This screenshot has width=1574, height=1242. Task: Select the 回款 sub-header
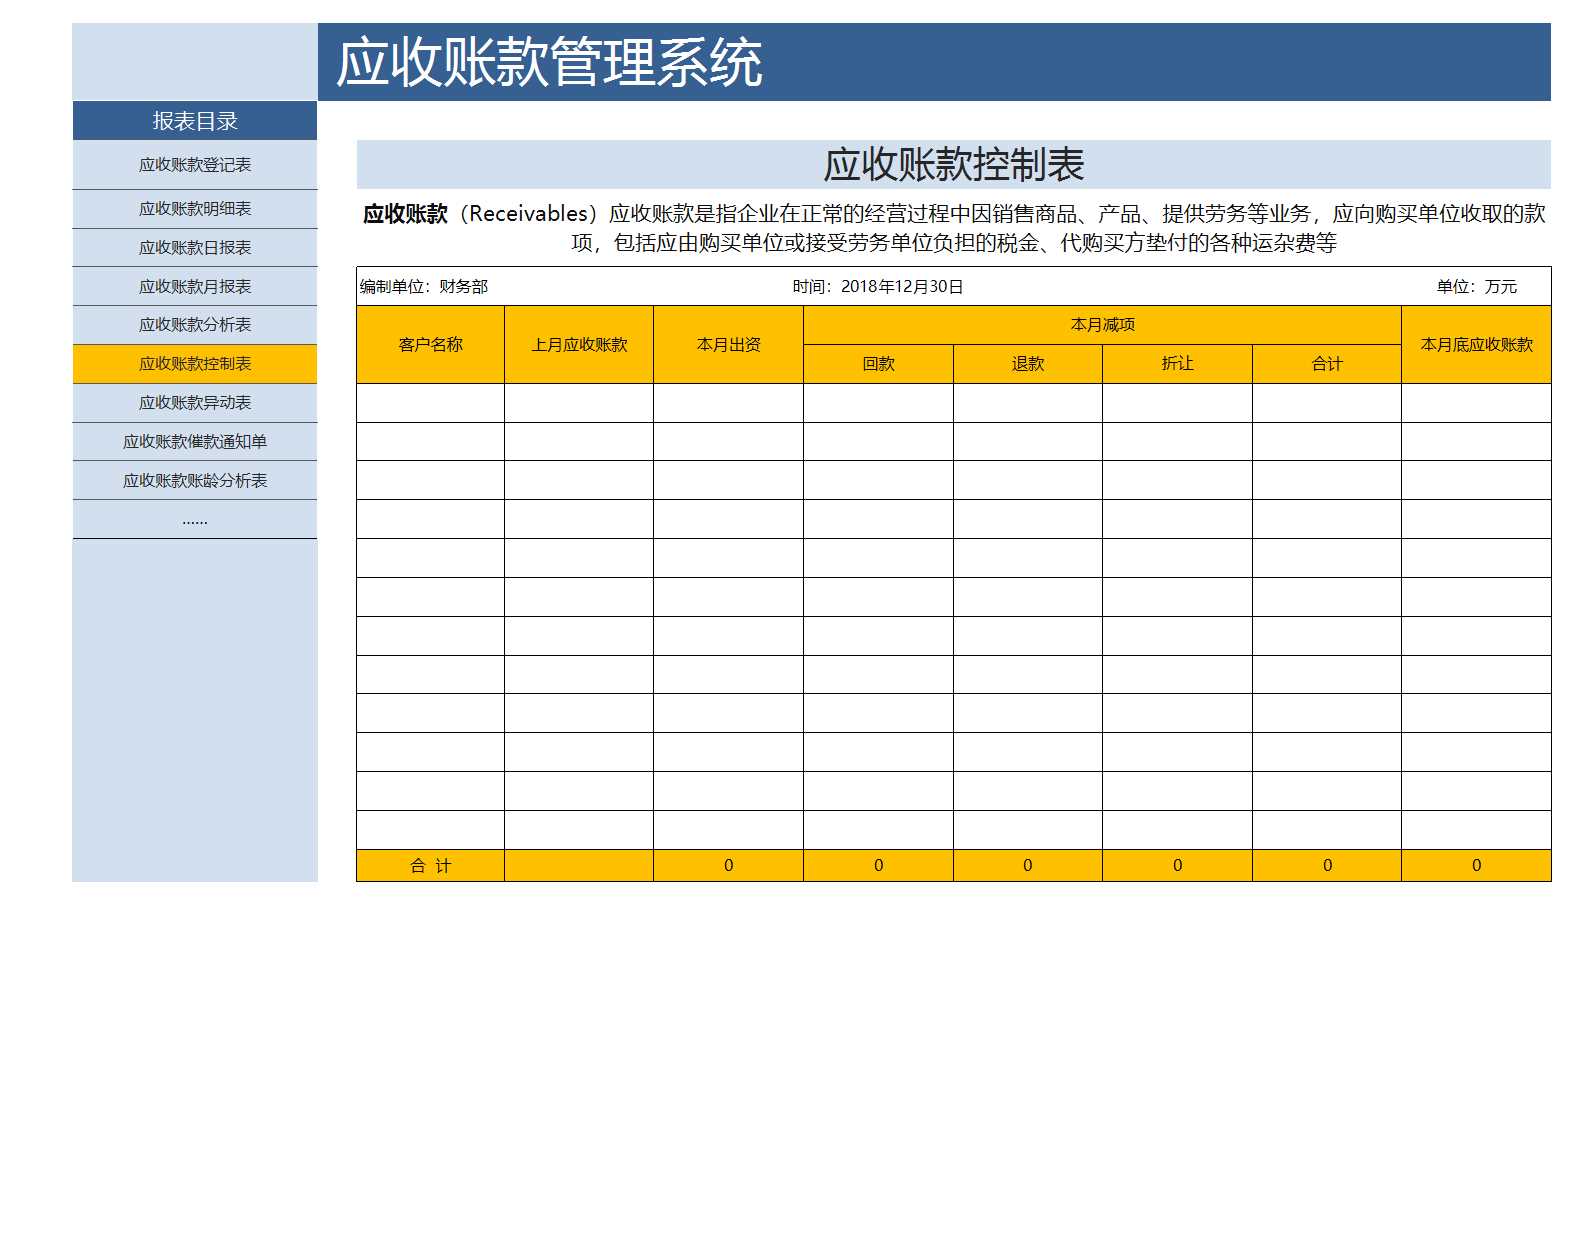point(879,364)
